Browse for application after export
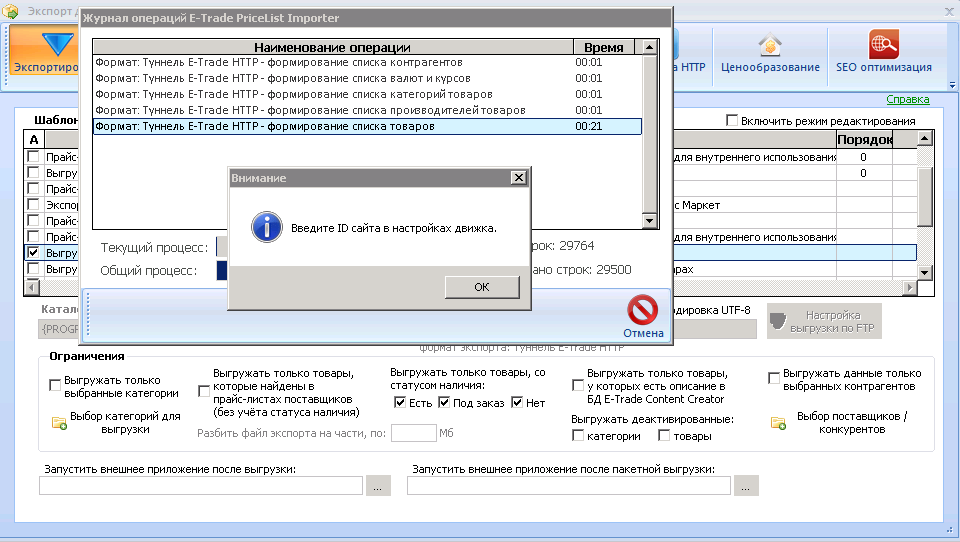 click(x=378, y=486)
